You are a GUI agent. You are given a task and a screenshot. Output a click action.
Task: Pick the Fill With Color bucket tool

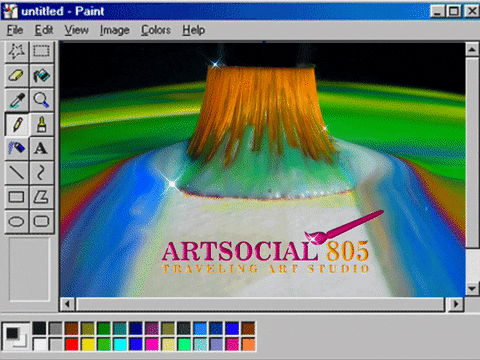tap(41, 76)
